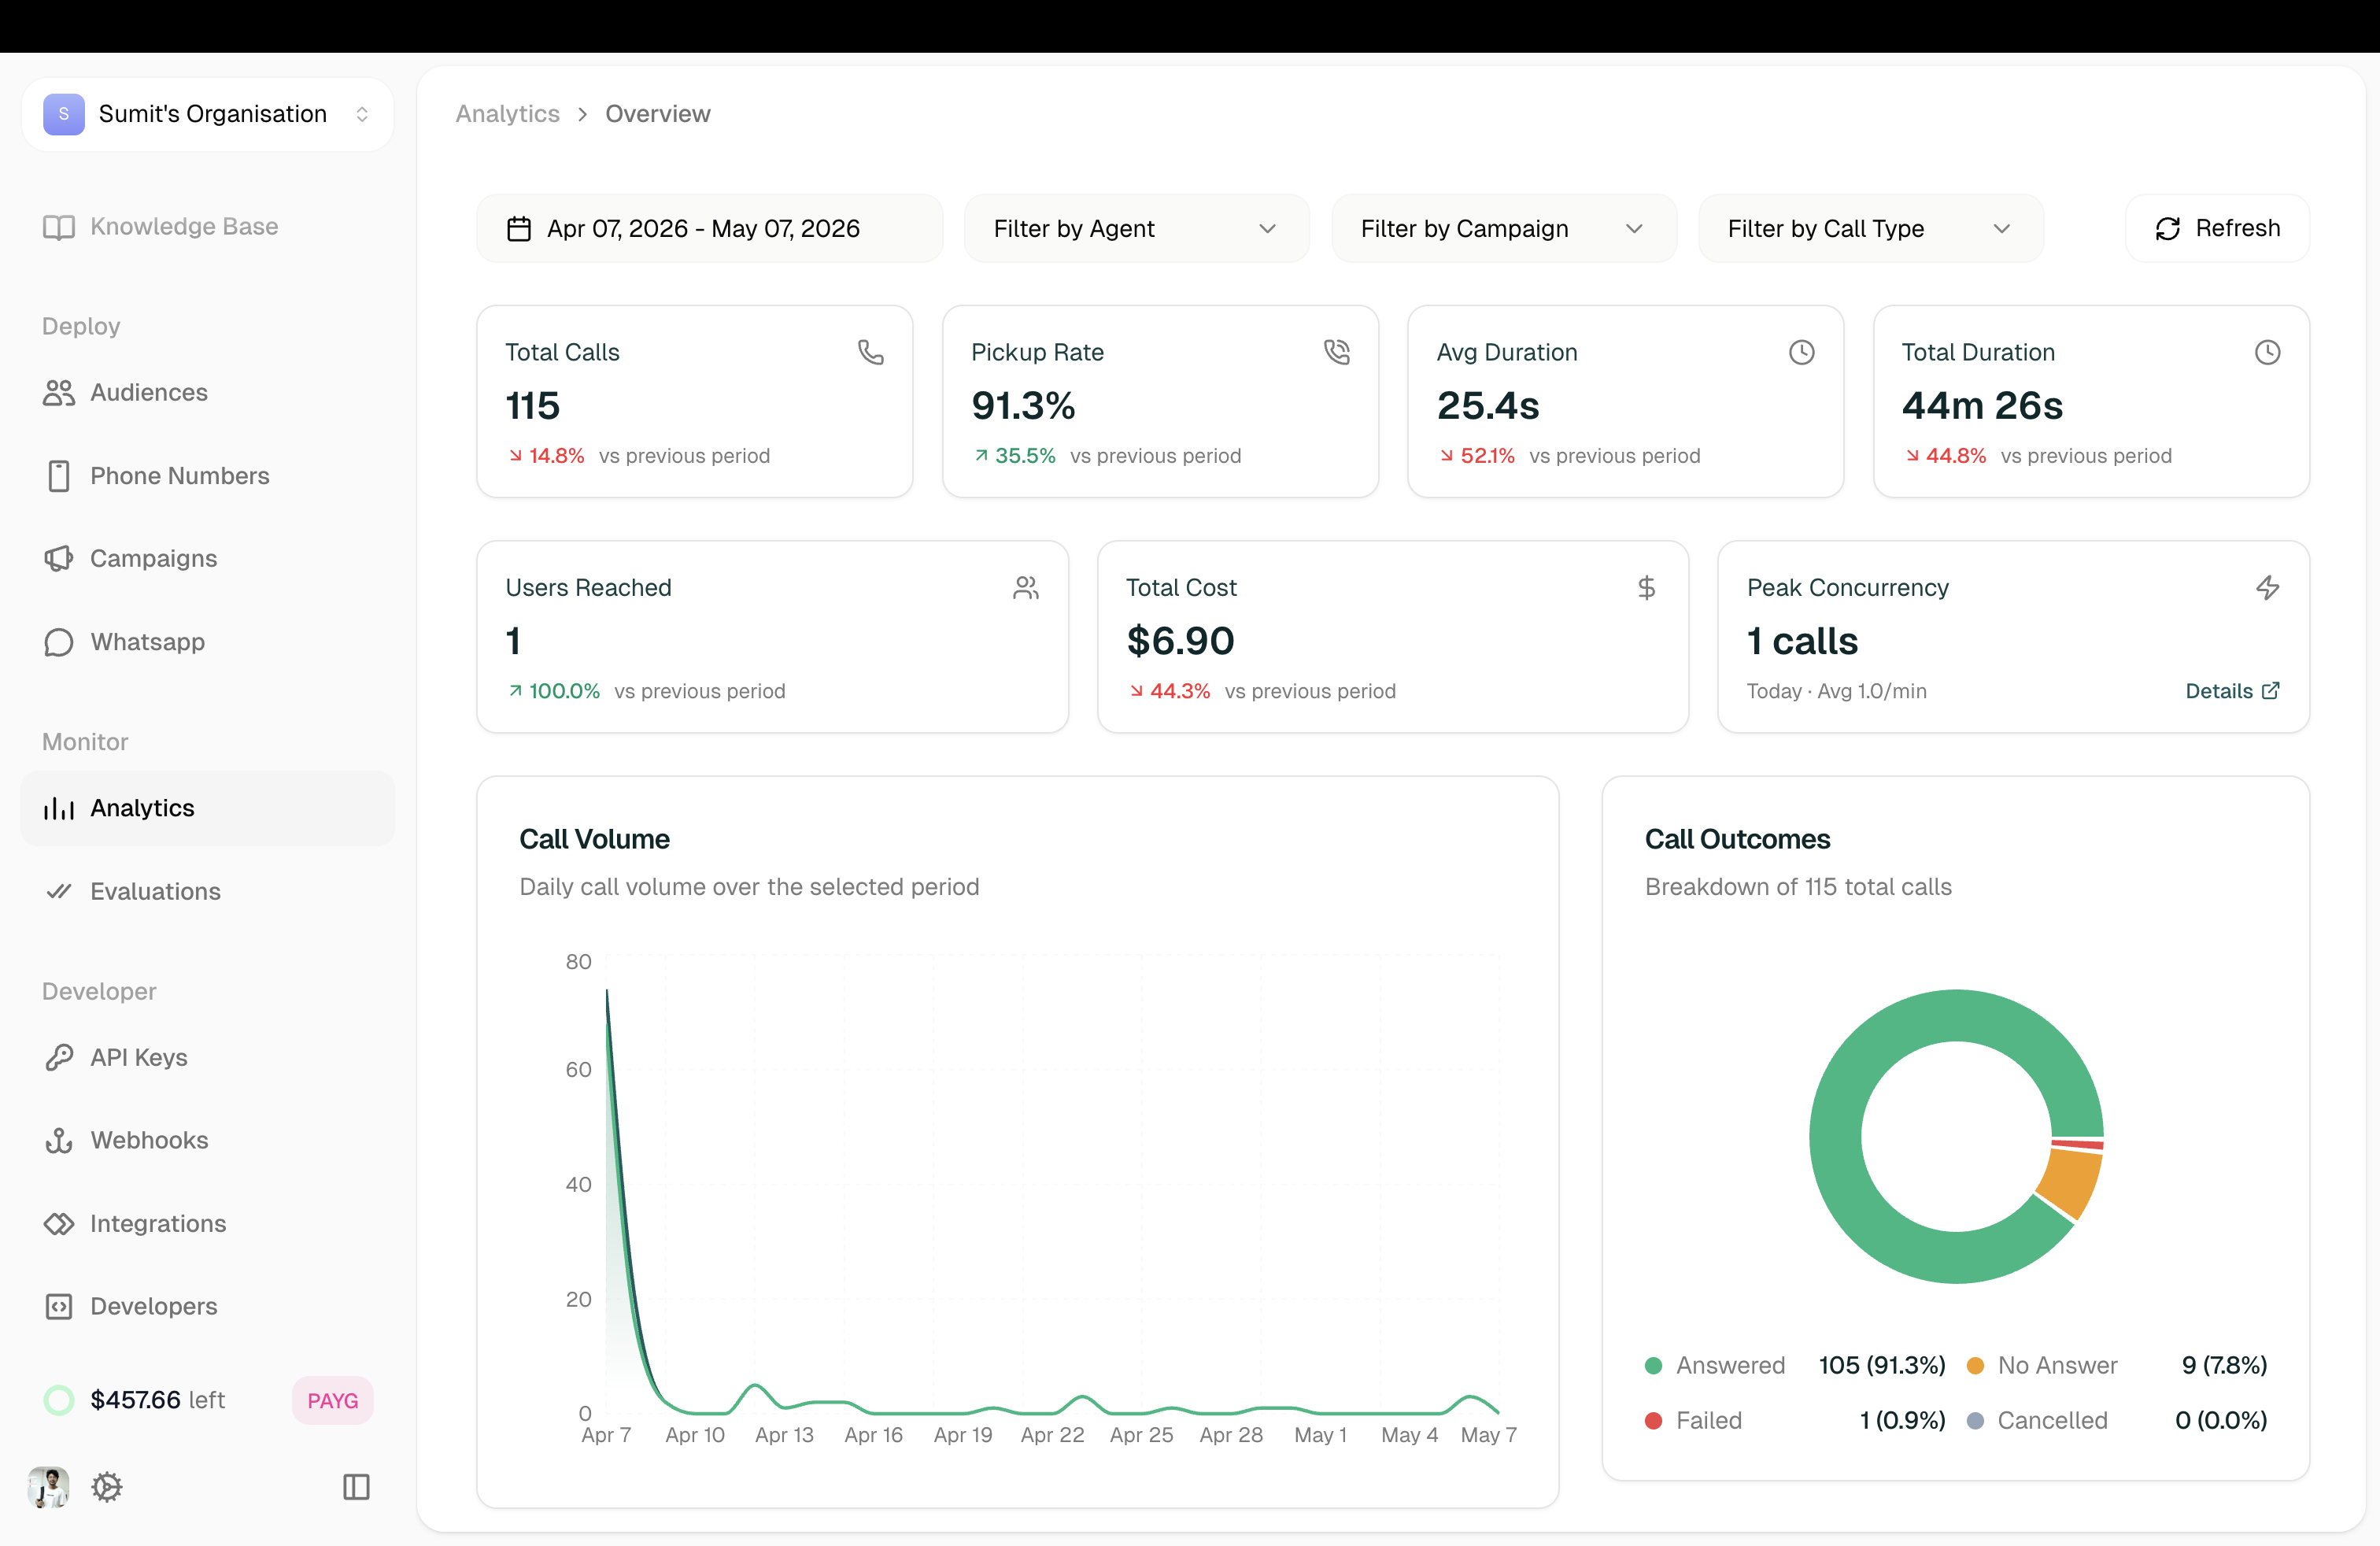Click the Answered legend green dot
Image resolution: width=2380 pixels, height=1546 pixels.
coord(1654,1366)
